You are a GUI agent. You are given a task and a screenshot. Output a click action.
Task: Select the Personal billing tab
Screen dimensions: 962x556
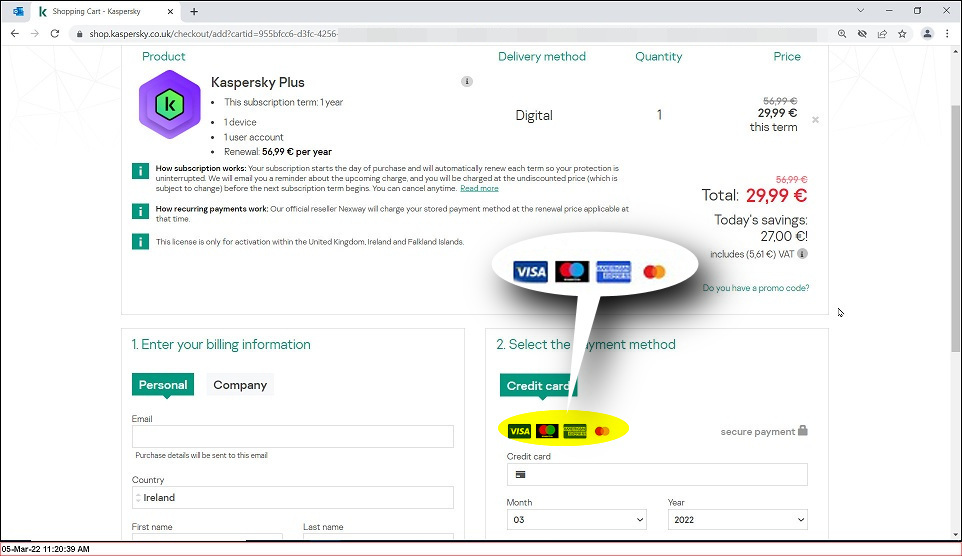coord(163,385)
